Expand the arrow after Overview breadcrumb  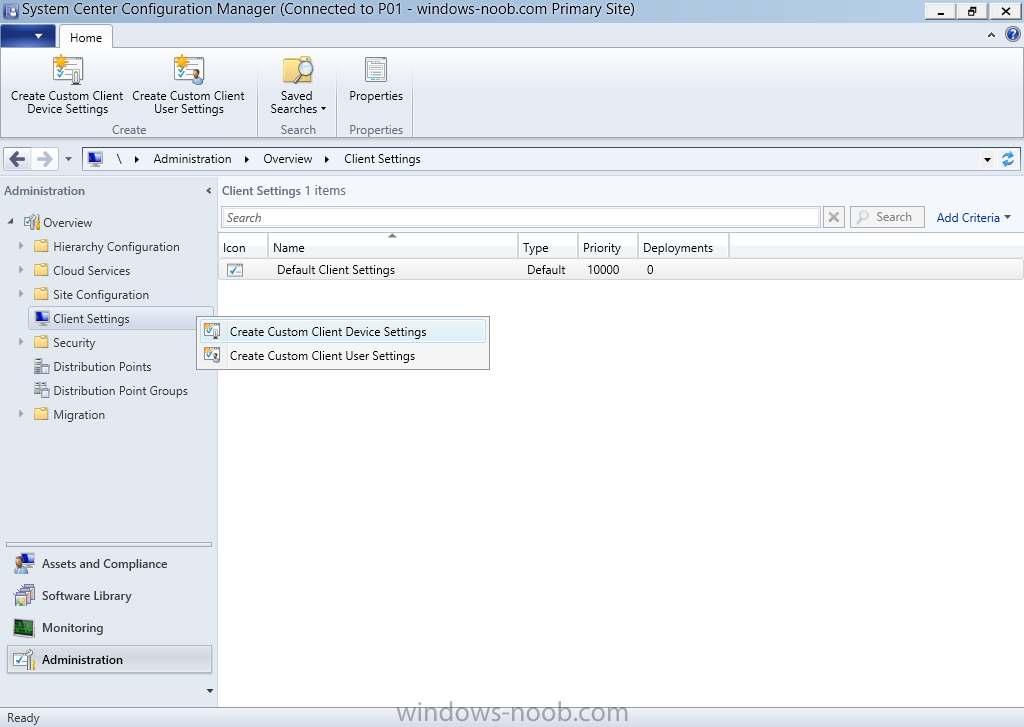click(327, 159)
